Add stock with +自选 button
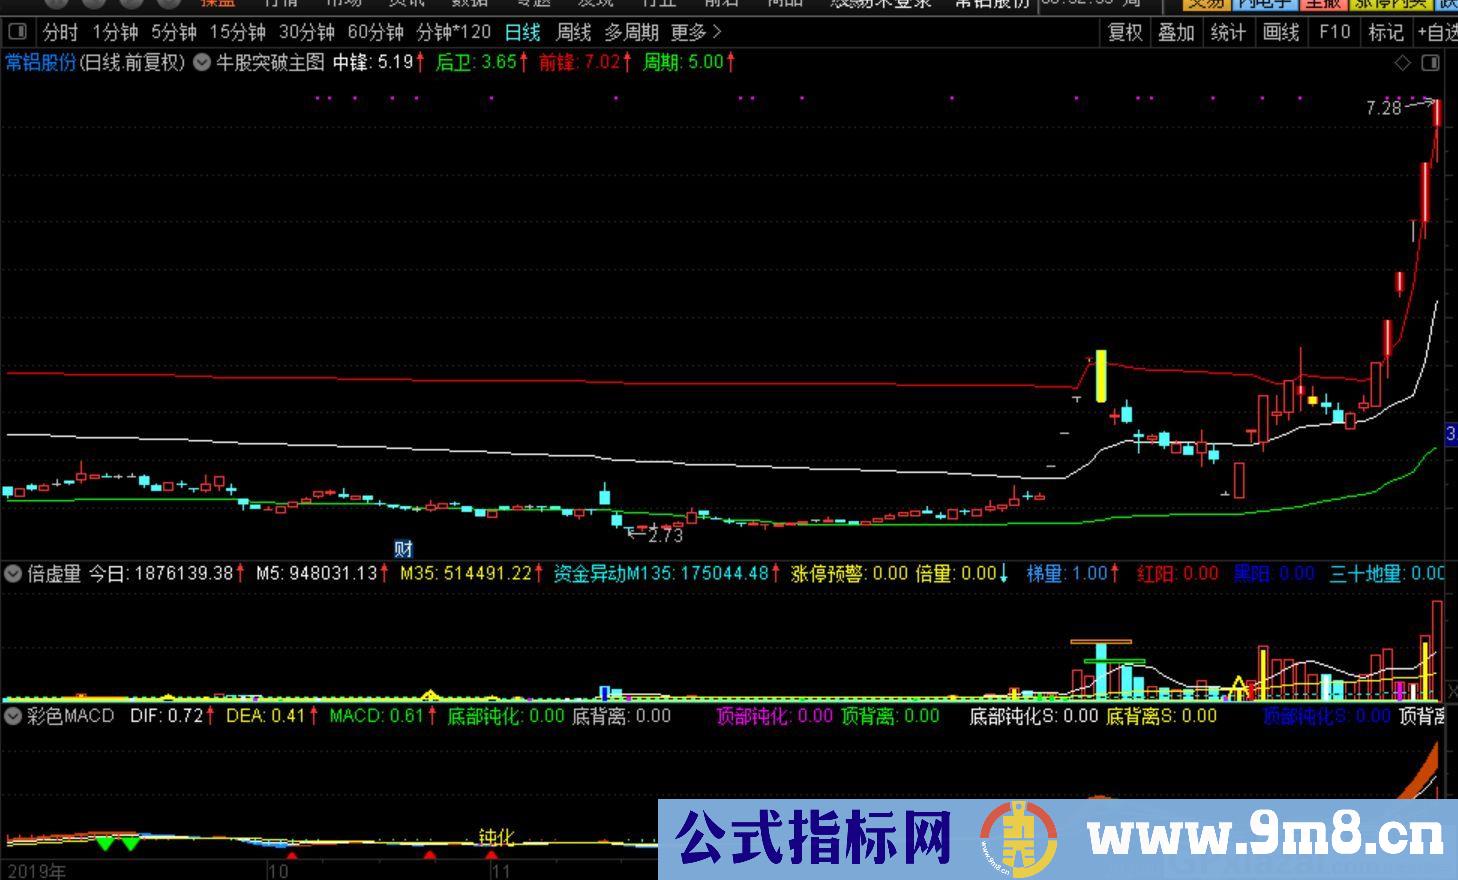The height and width of the screenshot is (880, 1458). pyautogui.click(x=1437, y=33)
